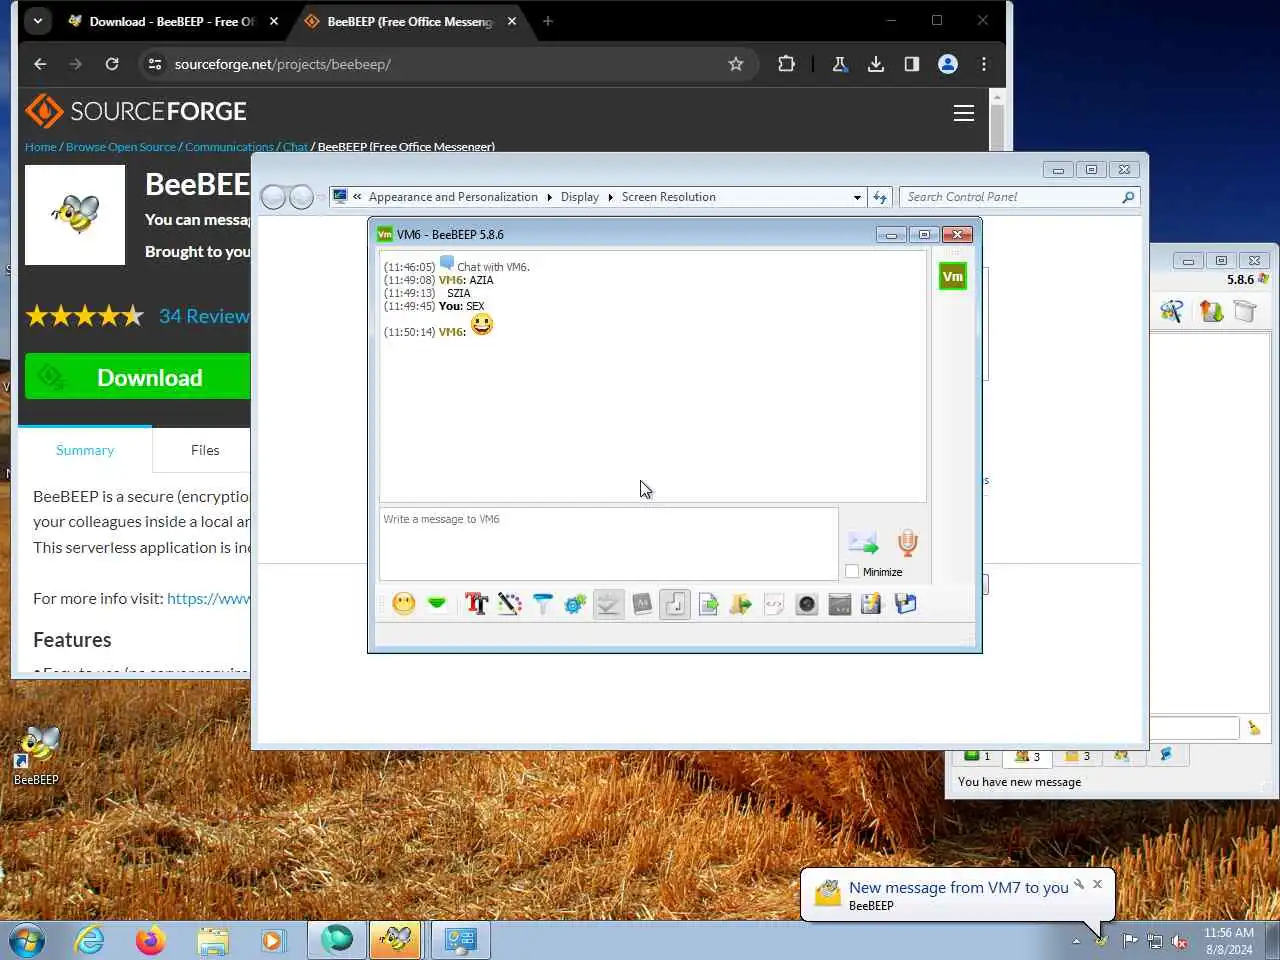Open the chat font selector (TT icon)
1280x960 pixels.
(476, 604)
